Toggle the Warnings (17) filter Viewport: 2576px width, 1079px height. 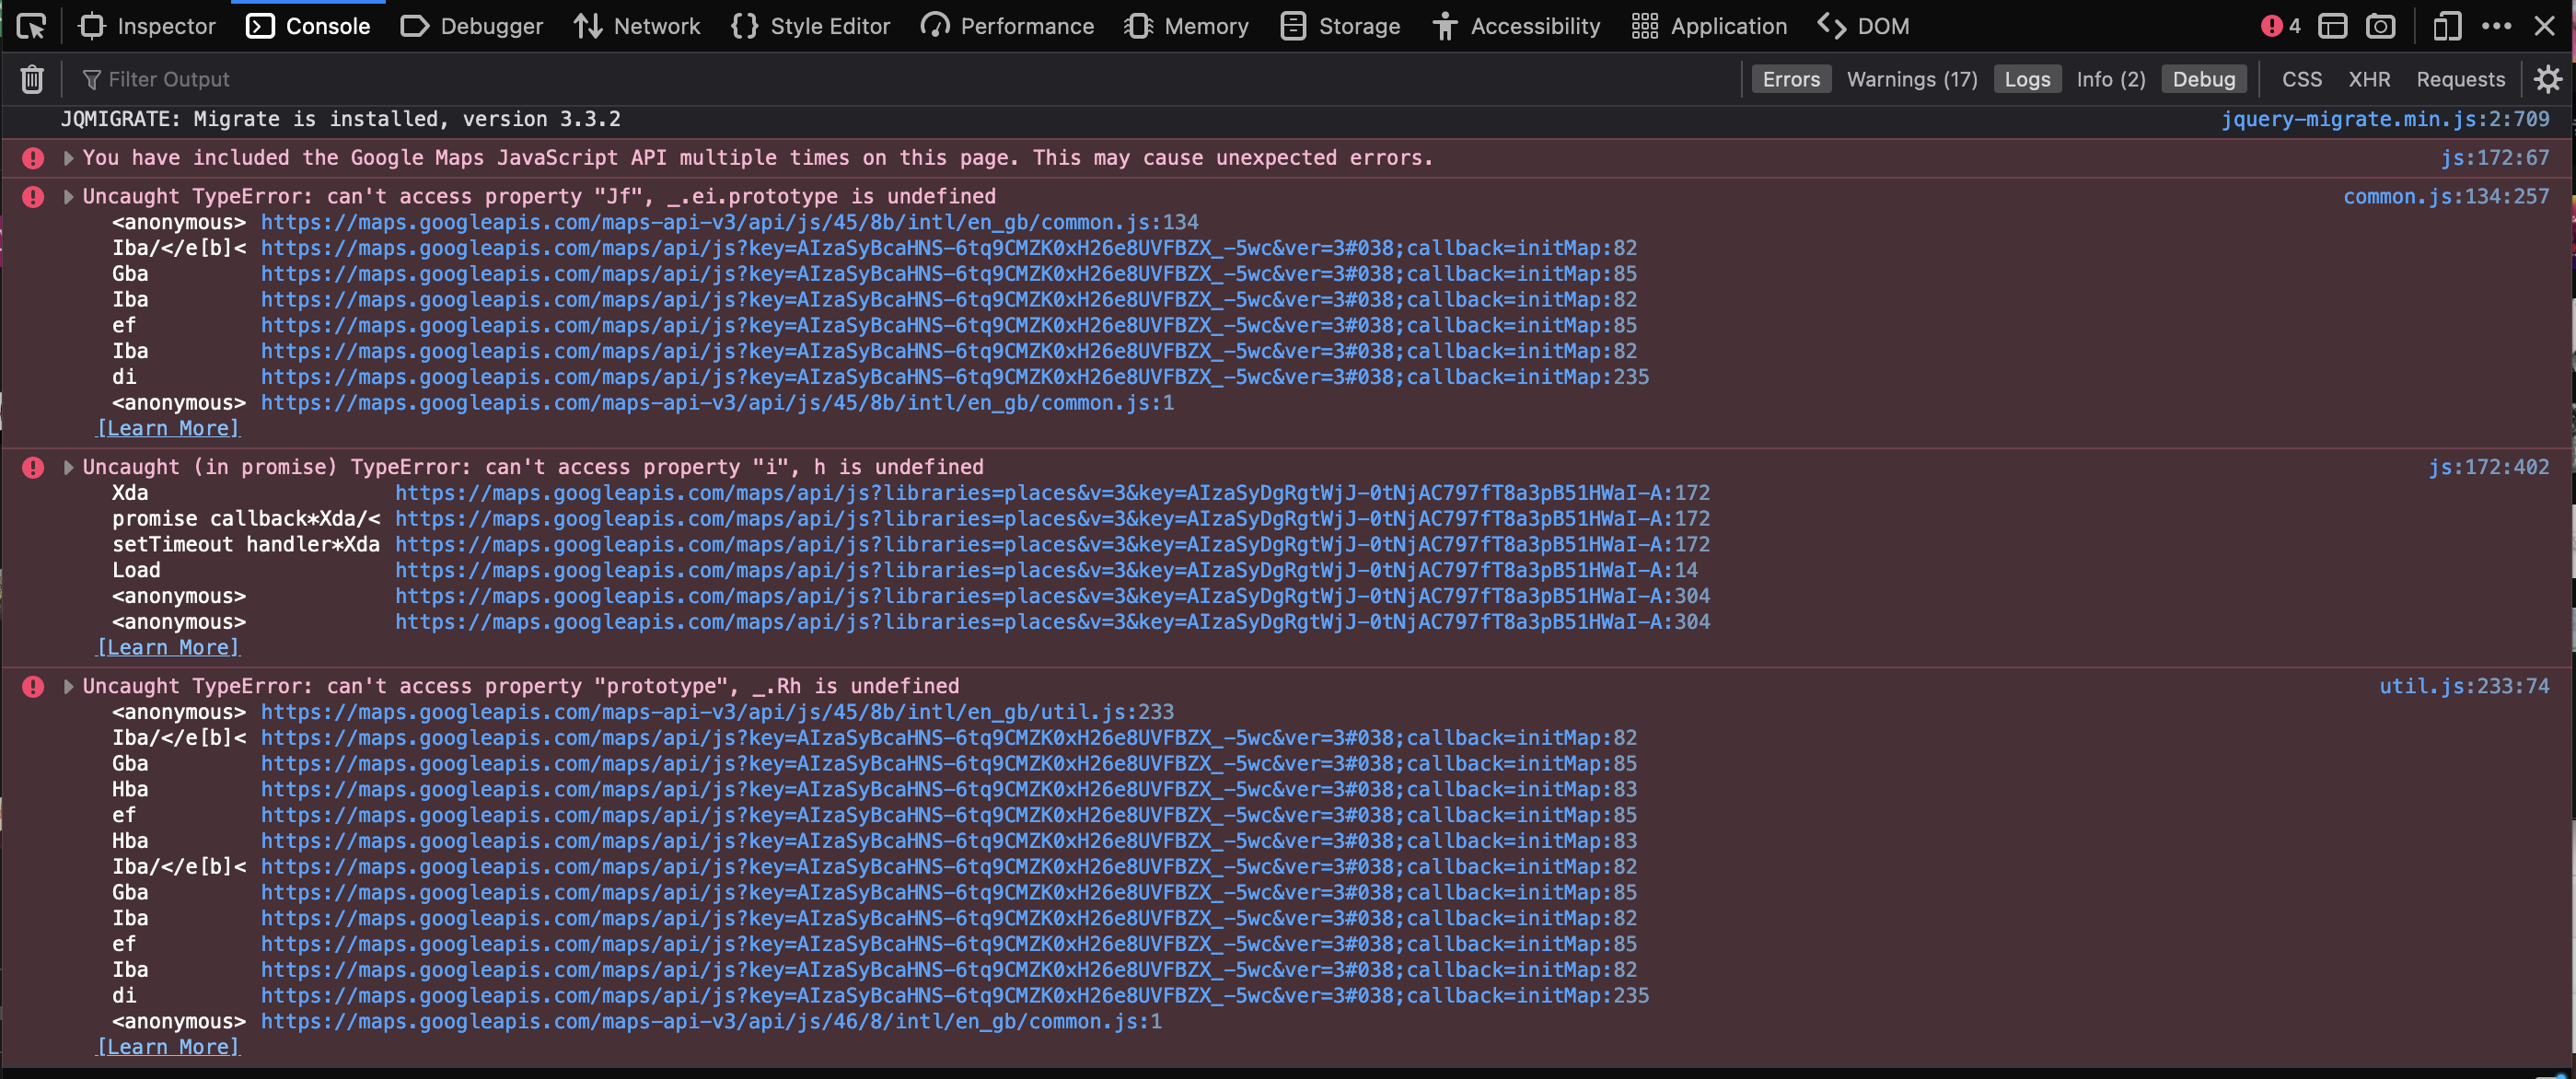click(1912, 79)
